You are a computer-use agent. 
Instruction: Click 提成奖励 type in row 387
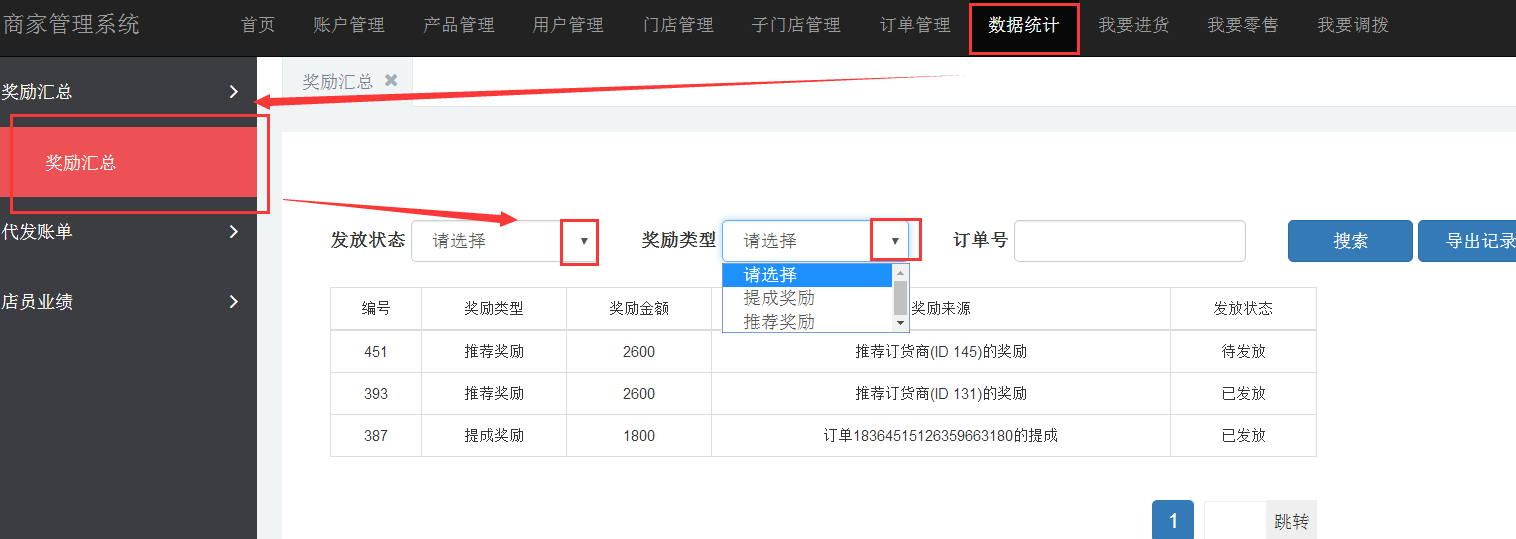click(494, 436)
